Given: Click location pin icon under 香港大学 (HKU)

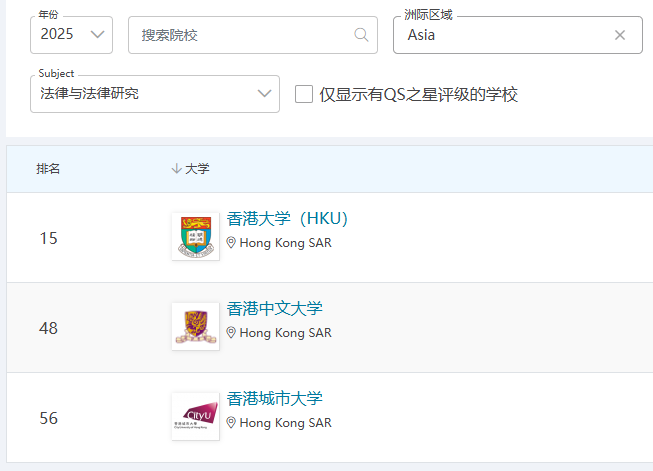Looking at the screenshot, I should (x=232, y=243).
